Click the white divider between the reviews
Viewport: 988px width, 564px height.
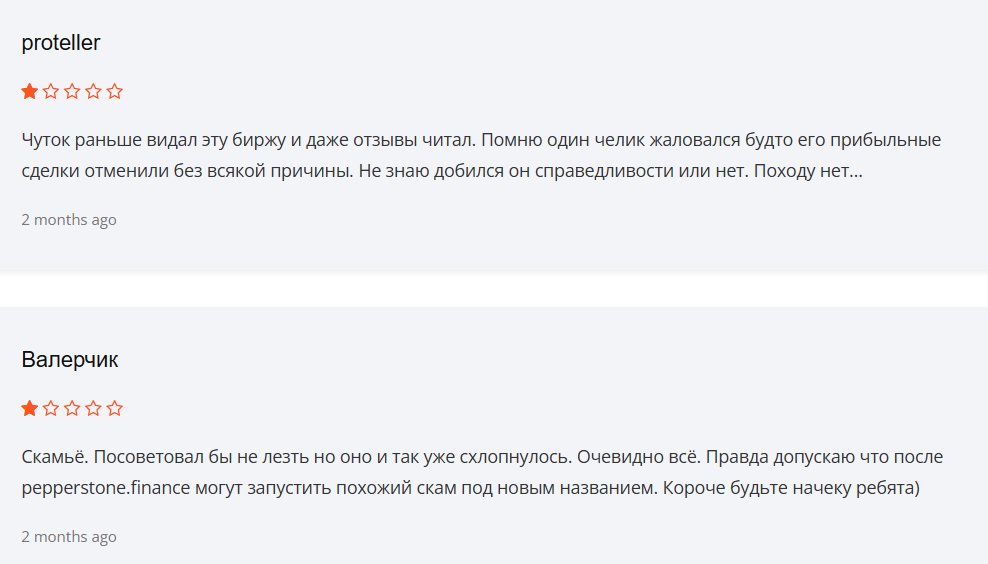click(x=494, y=290)
